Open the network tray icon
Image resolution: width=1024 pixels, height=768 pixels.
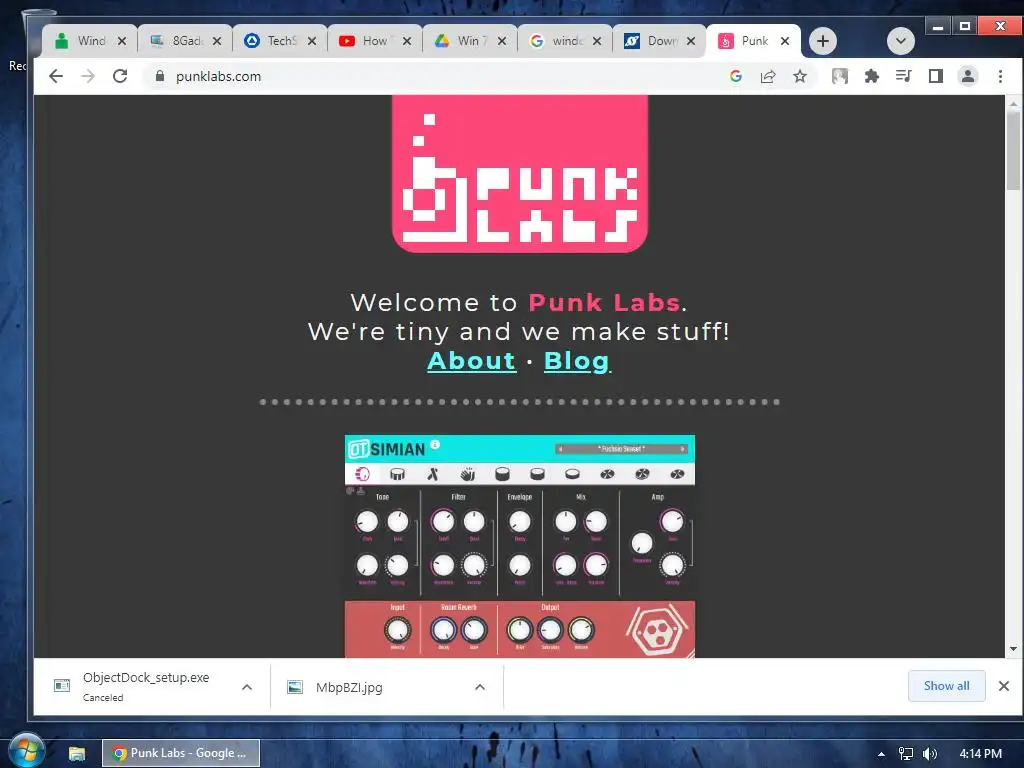[x=906, y=754]
